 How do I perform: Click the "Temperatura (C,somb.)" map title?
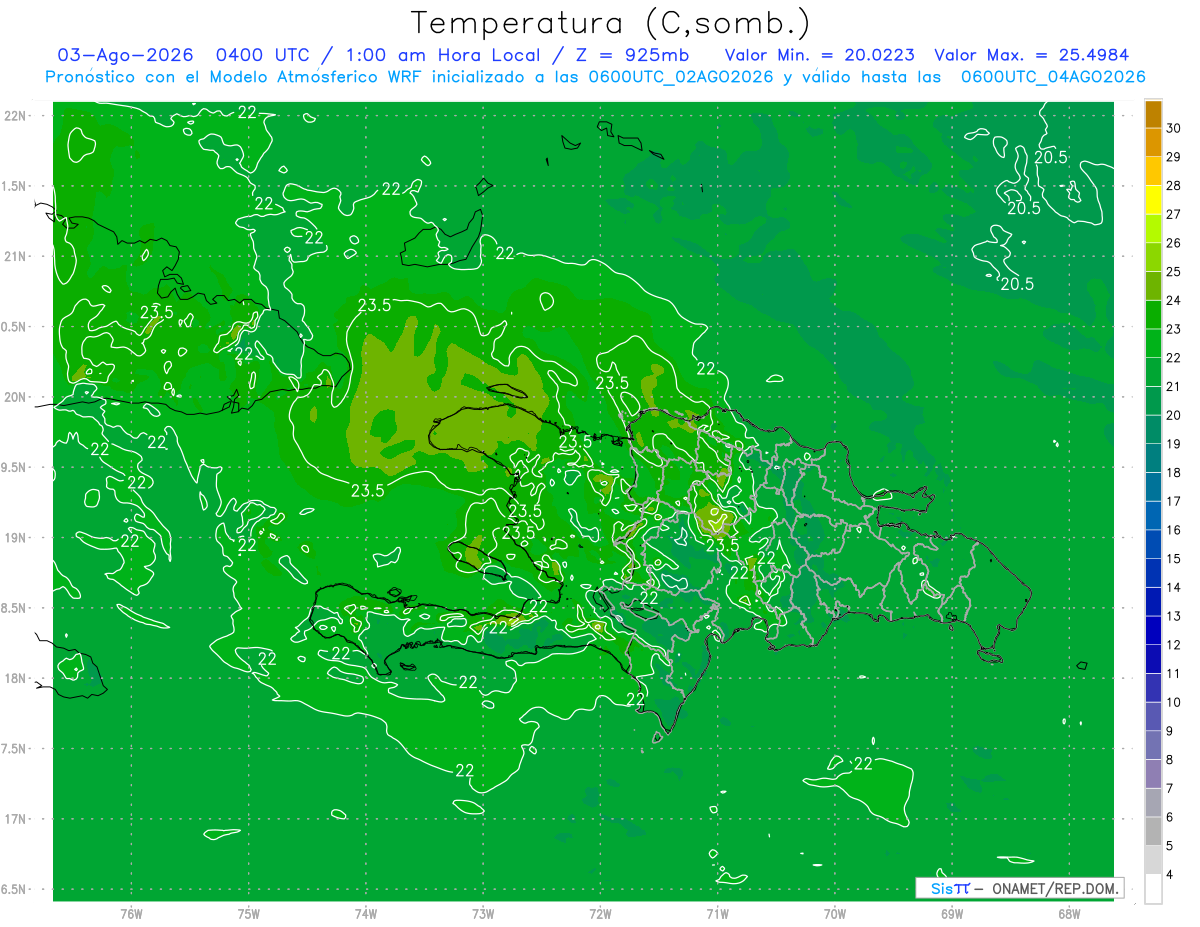click(610, 23)
